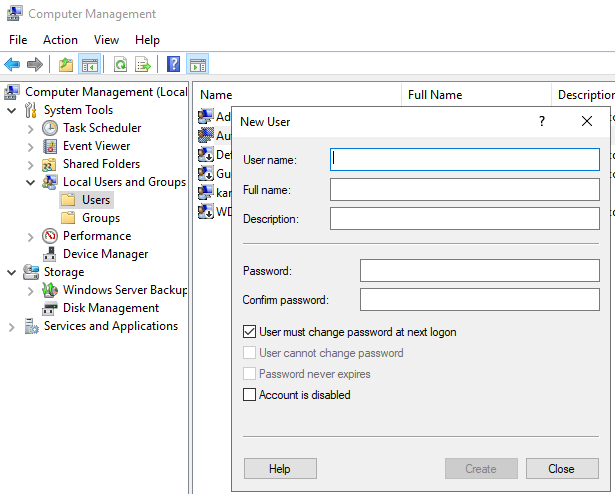Uncheck User must change password at next logon

[250, 331]
